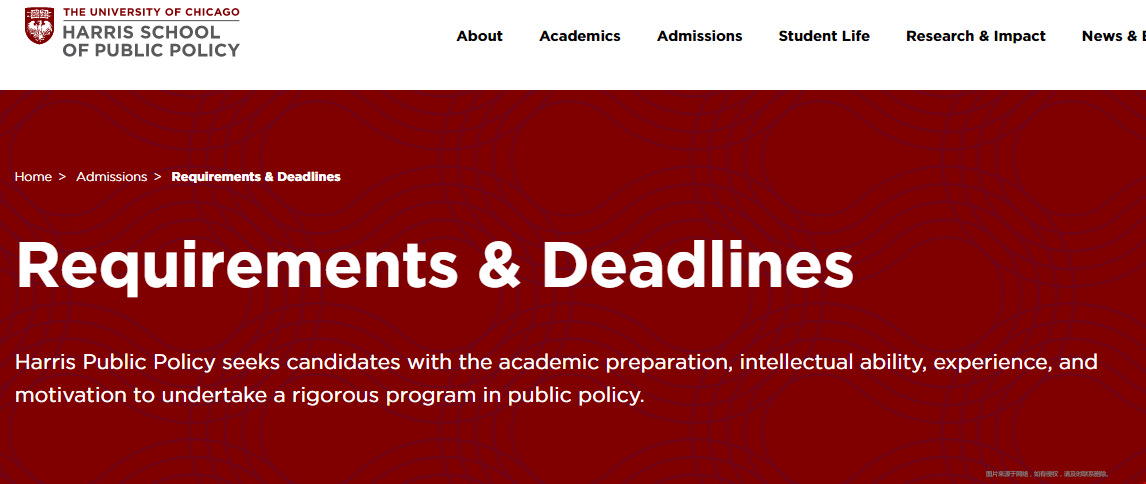Select Admissions in the top navigation bar

click(699, 36)
